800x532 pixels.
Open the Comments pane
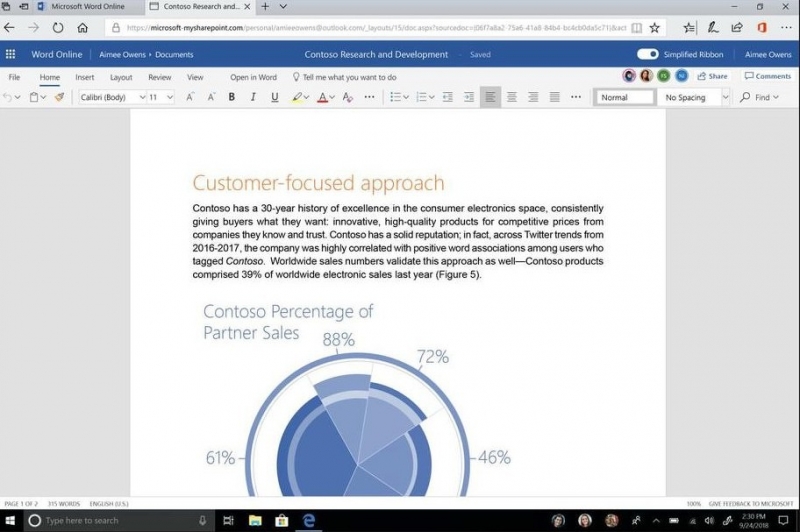[x=767, y=76]
